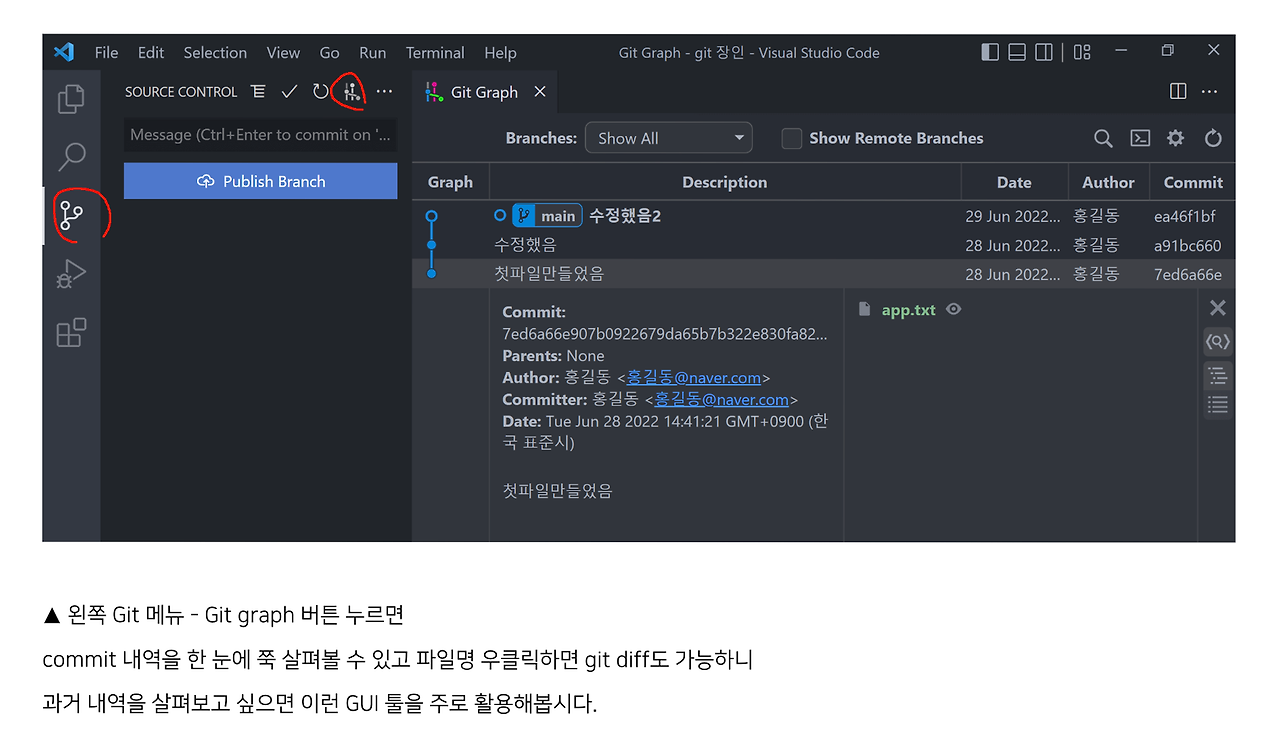The image size is (1280, 753).
Task: Search commits in Git Graph
Action: [x=1103, y=138]
